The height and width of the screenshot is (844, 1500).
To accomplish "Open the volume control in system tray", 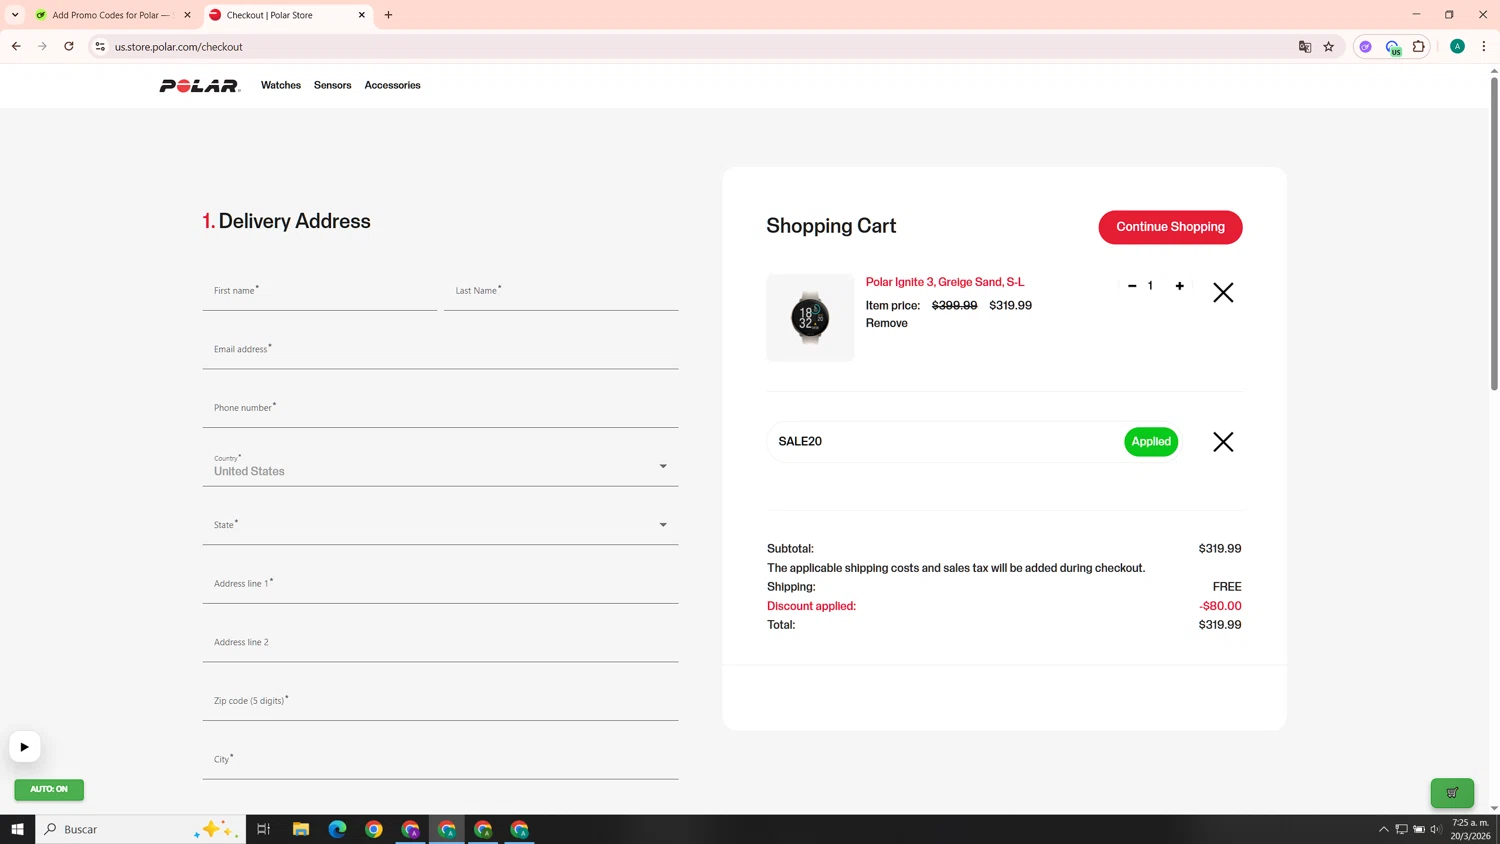I will (1435, 829).
